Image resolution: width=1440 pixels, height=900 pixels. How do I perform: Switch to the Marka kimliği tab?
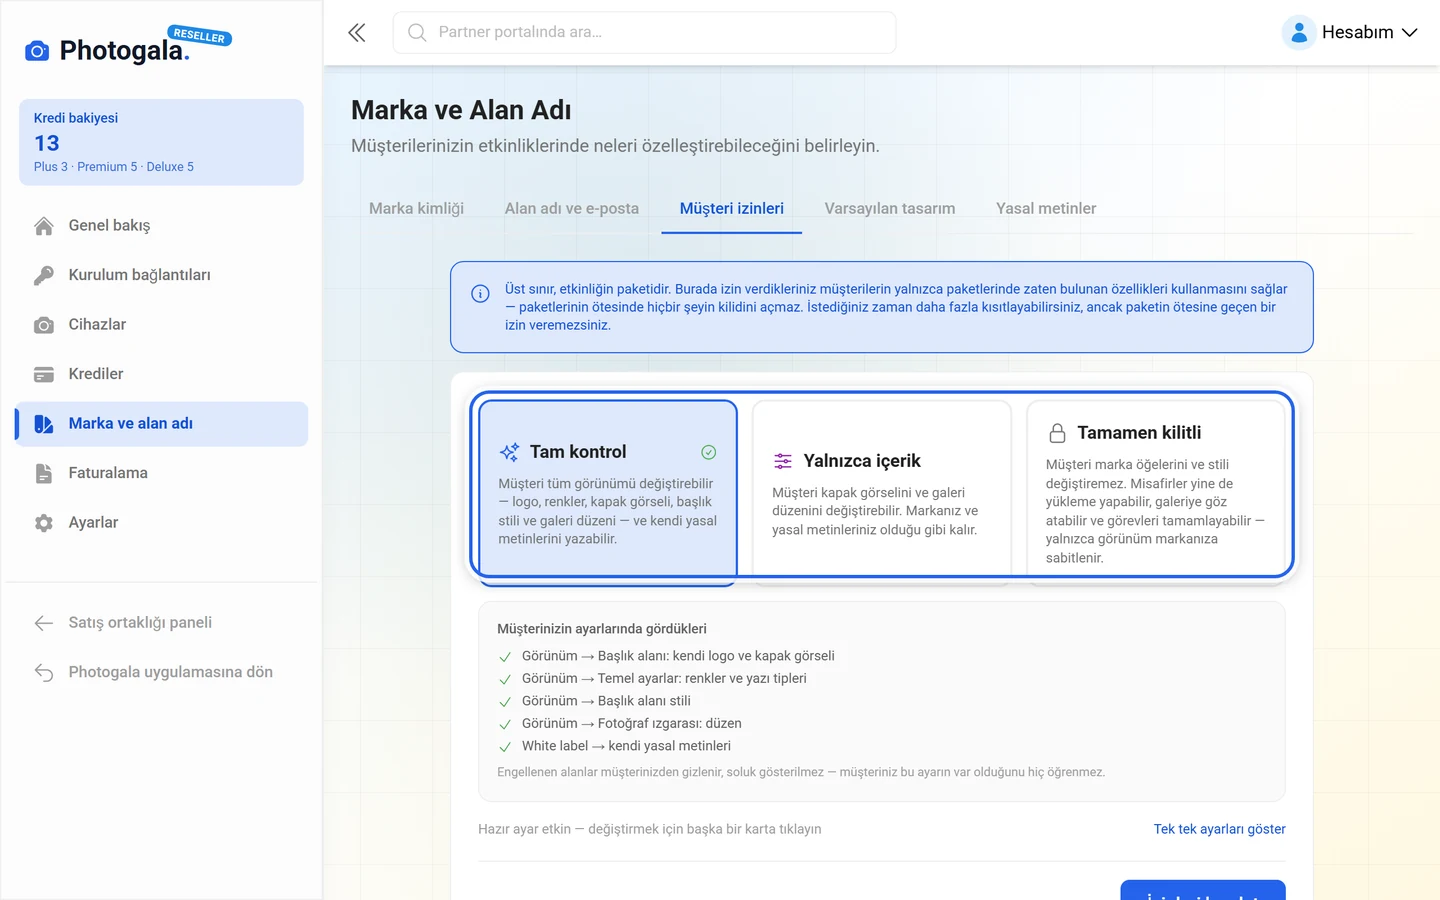coord(416,208)
